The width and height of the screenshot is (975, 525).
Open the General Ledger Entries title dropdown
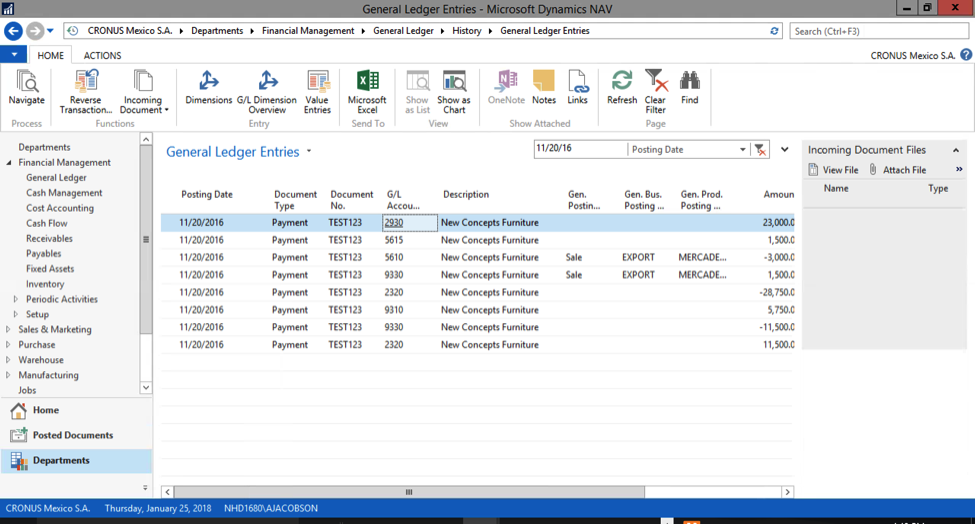click(309, 151)
